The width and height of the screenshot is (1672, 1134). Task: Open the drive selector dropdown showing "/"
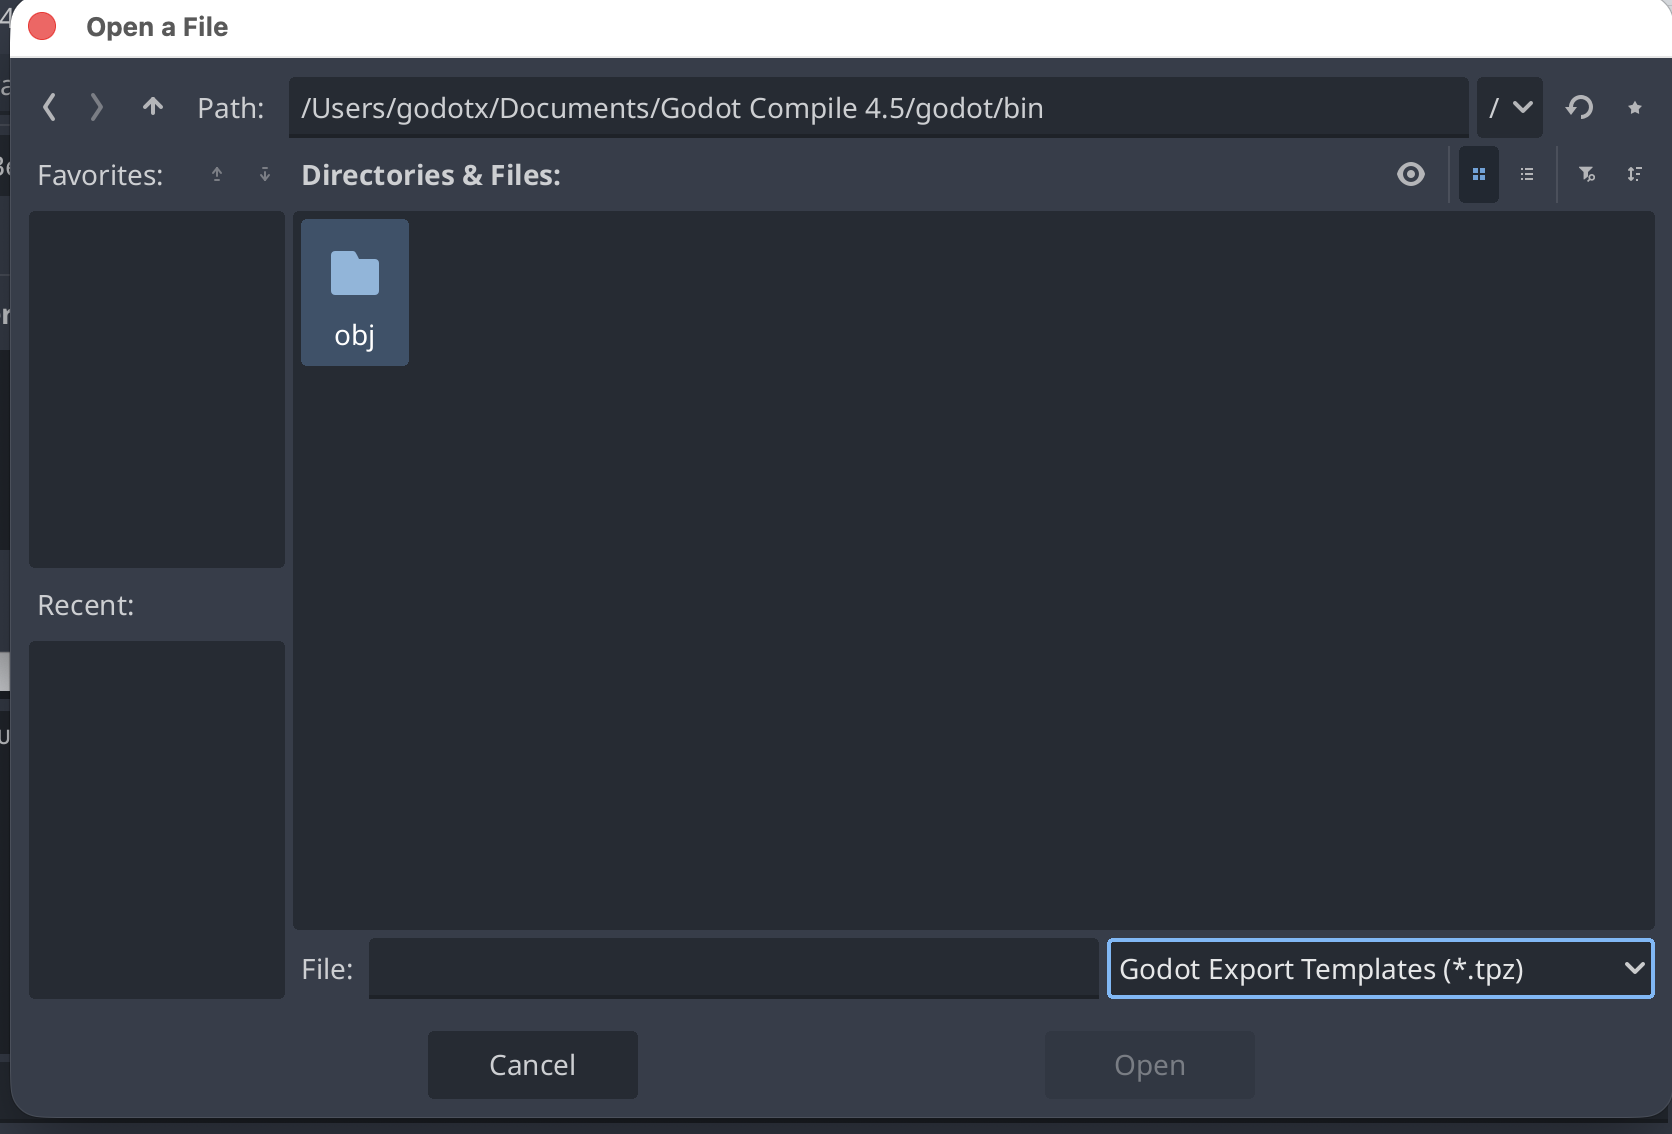(1509, 107)
